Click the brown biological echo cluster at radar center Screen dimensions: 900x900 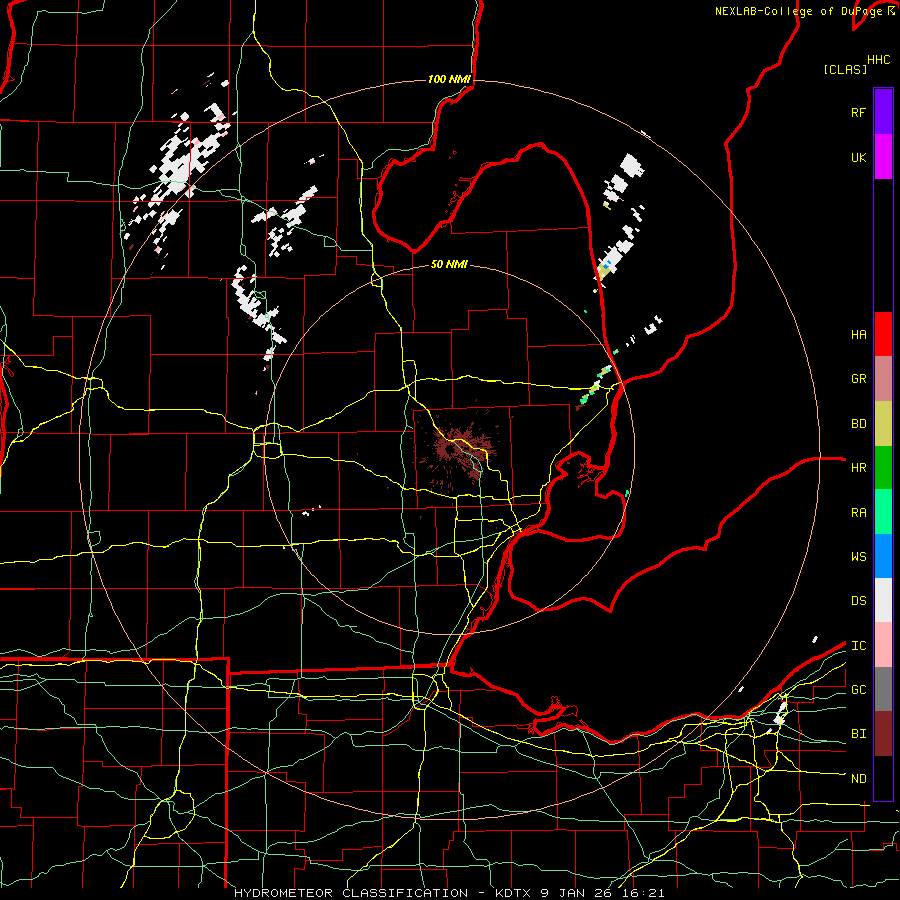point(457,449)
